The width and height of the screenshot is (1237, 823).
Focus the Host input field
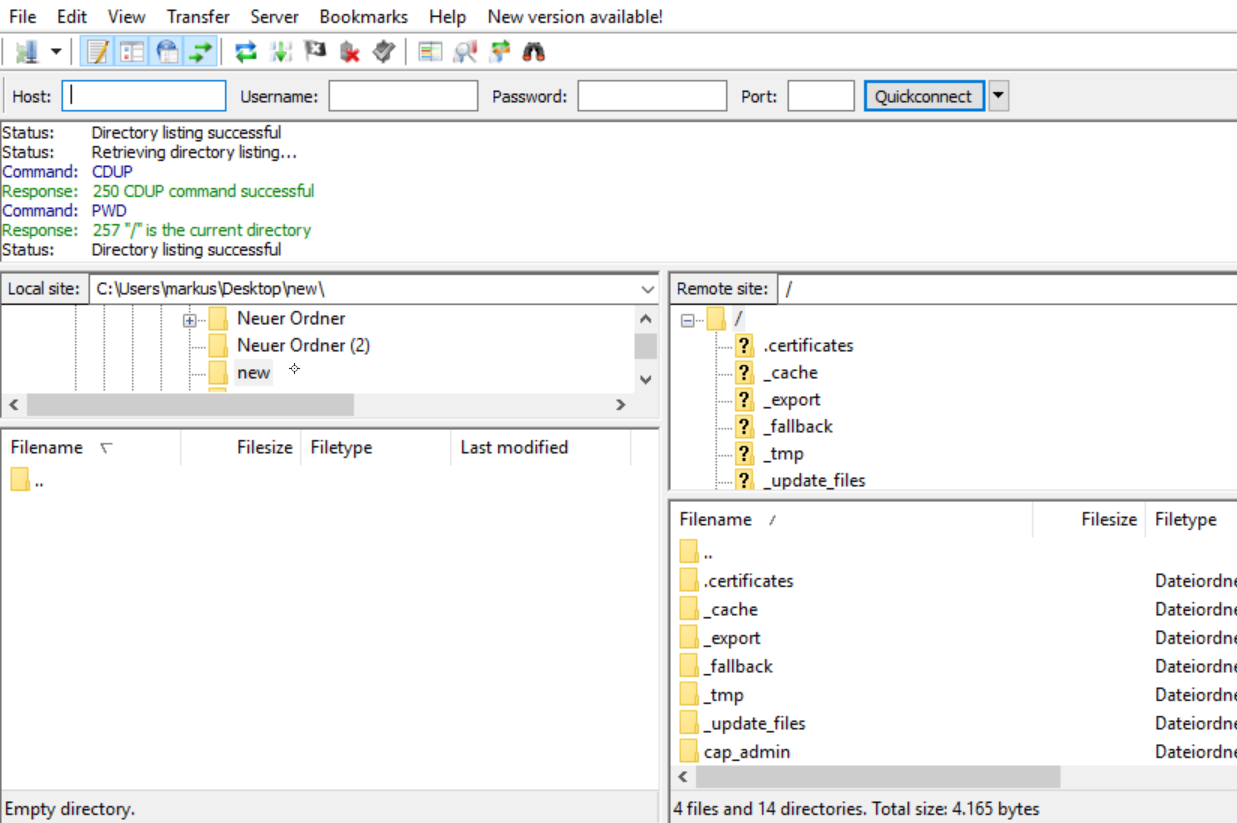pyautogui.click(x=144, y=96)
